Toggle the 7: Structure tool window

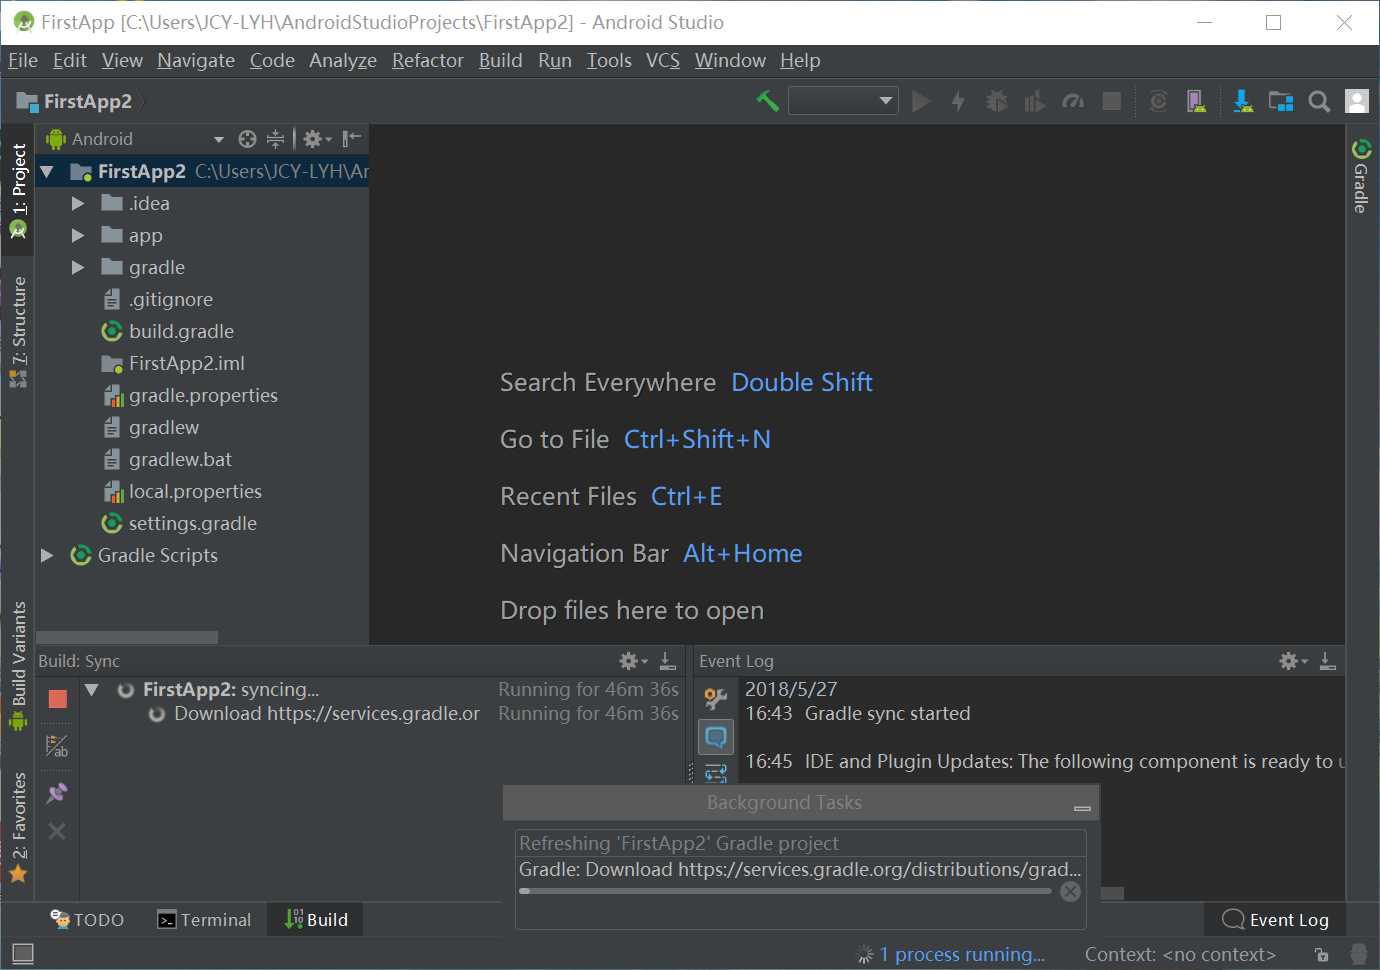point(18,332)
